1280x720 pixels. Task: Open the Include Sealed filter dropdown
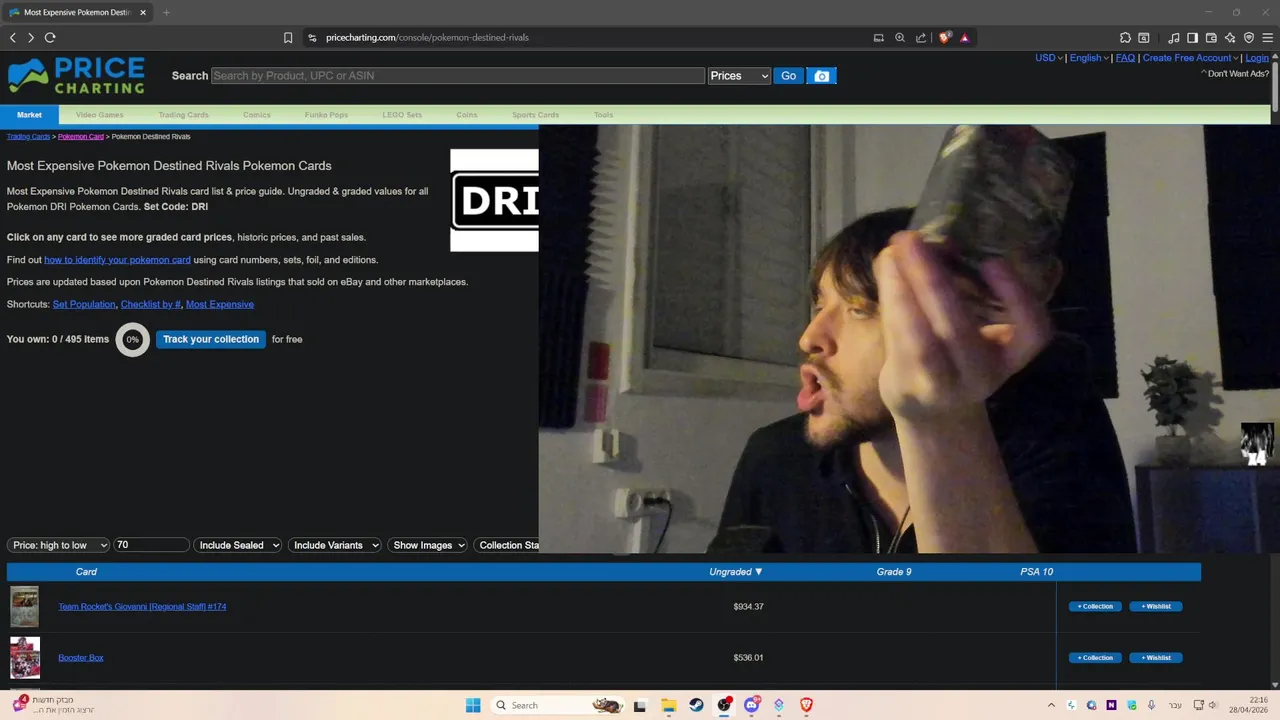point(237,545)
